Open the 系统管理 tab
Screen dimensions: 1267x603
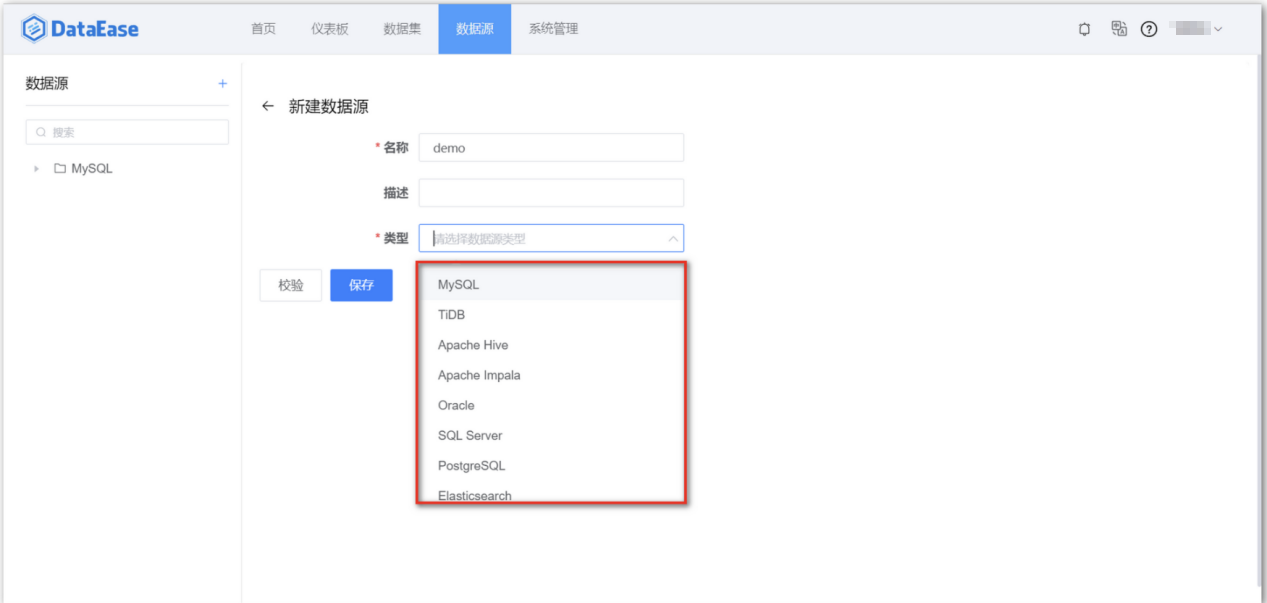click(555, 28)
